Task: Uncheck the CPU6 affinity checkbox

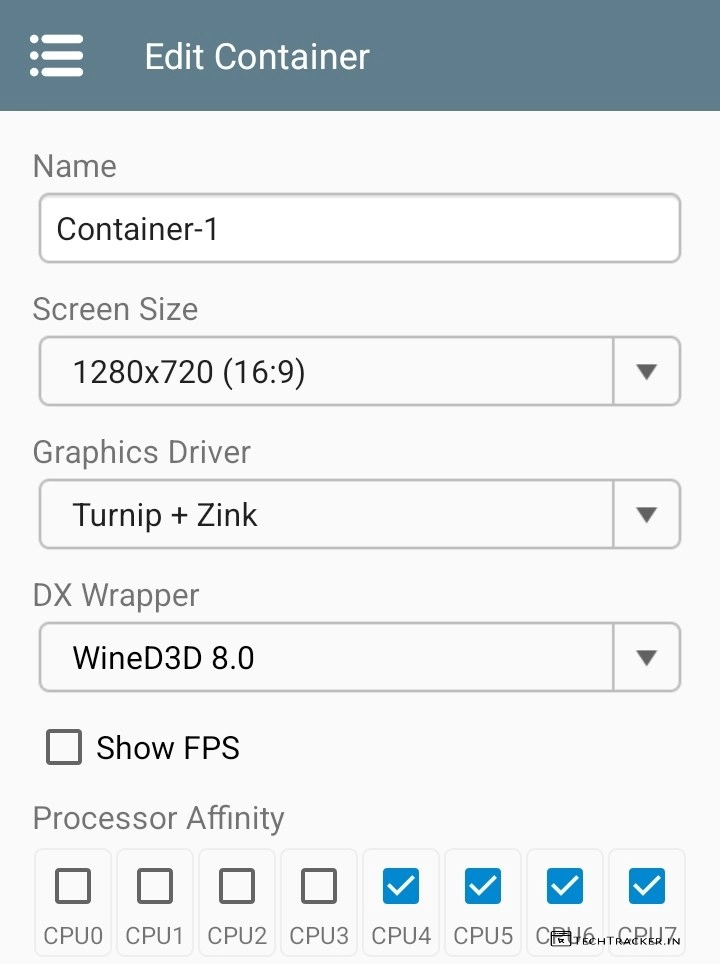Action: (x=565, y=886)
